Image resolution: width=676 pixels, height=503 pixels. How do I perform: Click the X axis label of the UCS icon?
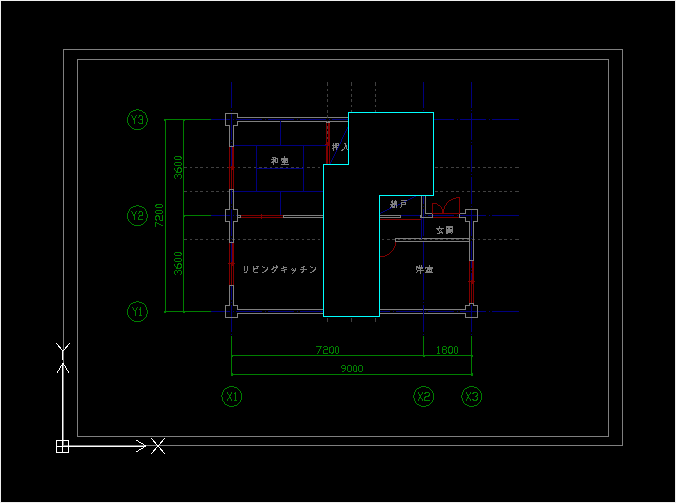158,446
